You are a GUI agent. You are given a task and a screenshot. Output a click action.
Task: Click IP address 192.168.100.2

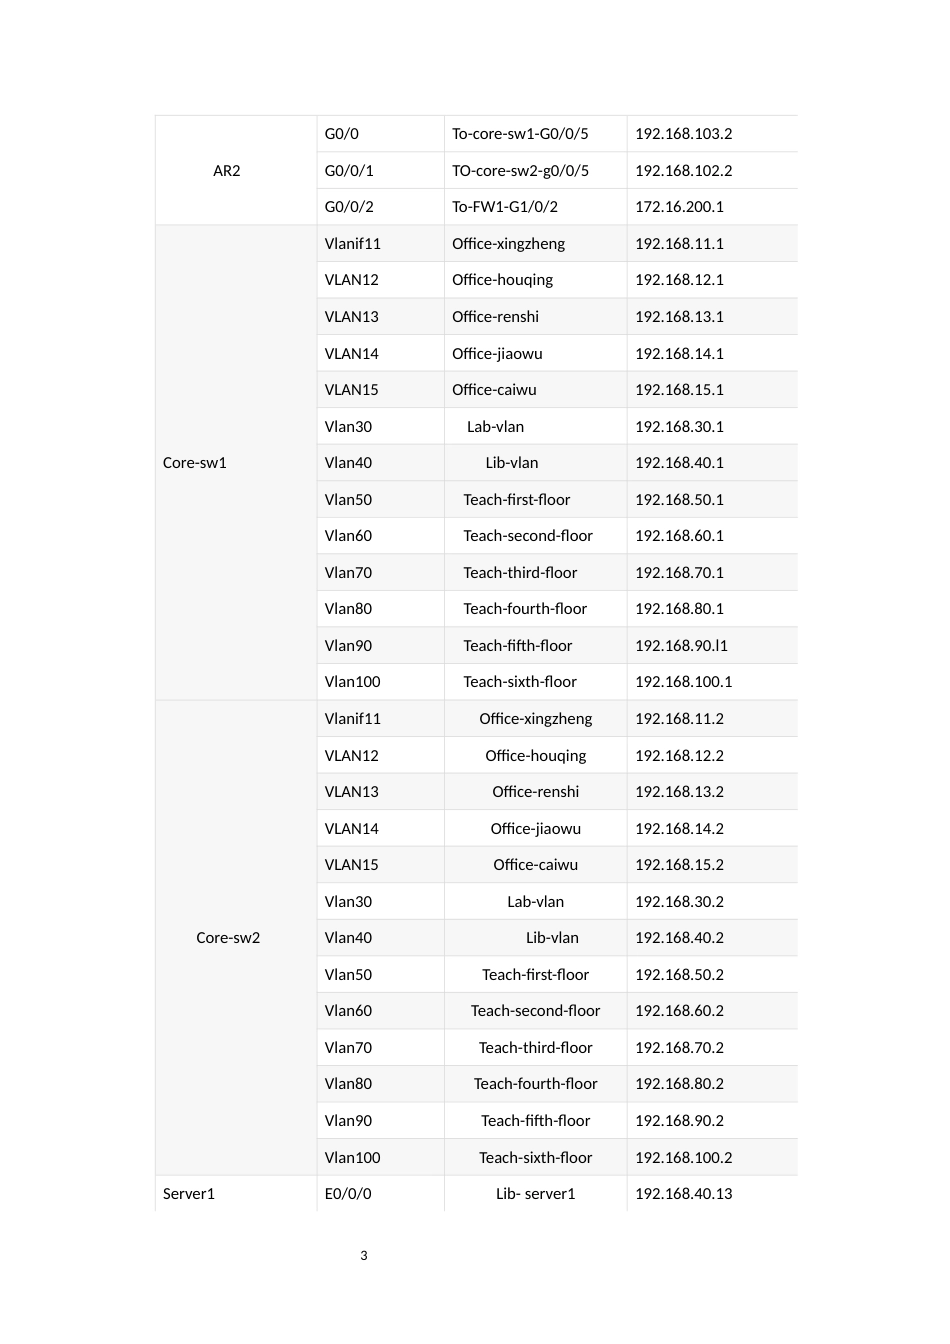click(x=684, y=1158)
